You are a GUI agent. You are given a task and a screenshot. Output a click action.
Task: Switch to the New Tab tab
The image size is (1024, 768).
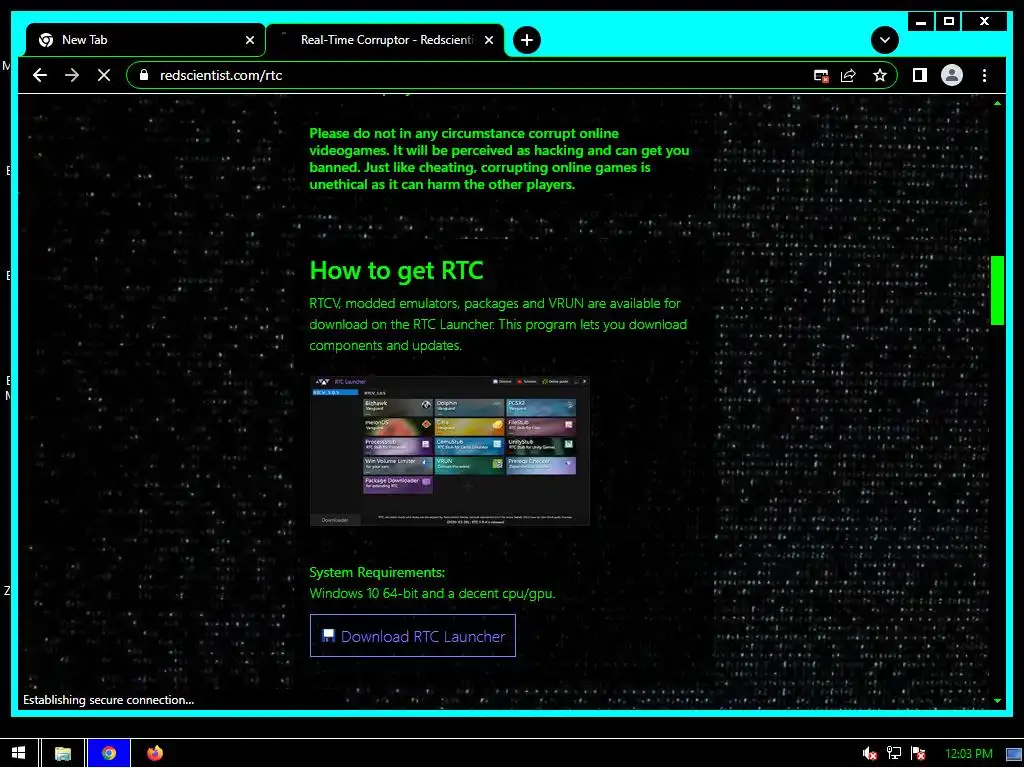click(145, 40)
